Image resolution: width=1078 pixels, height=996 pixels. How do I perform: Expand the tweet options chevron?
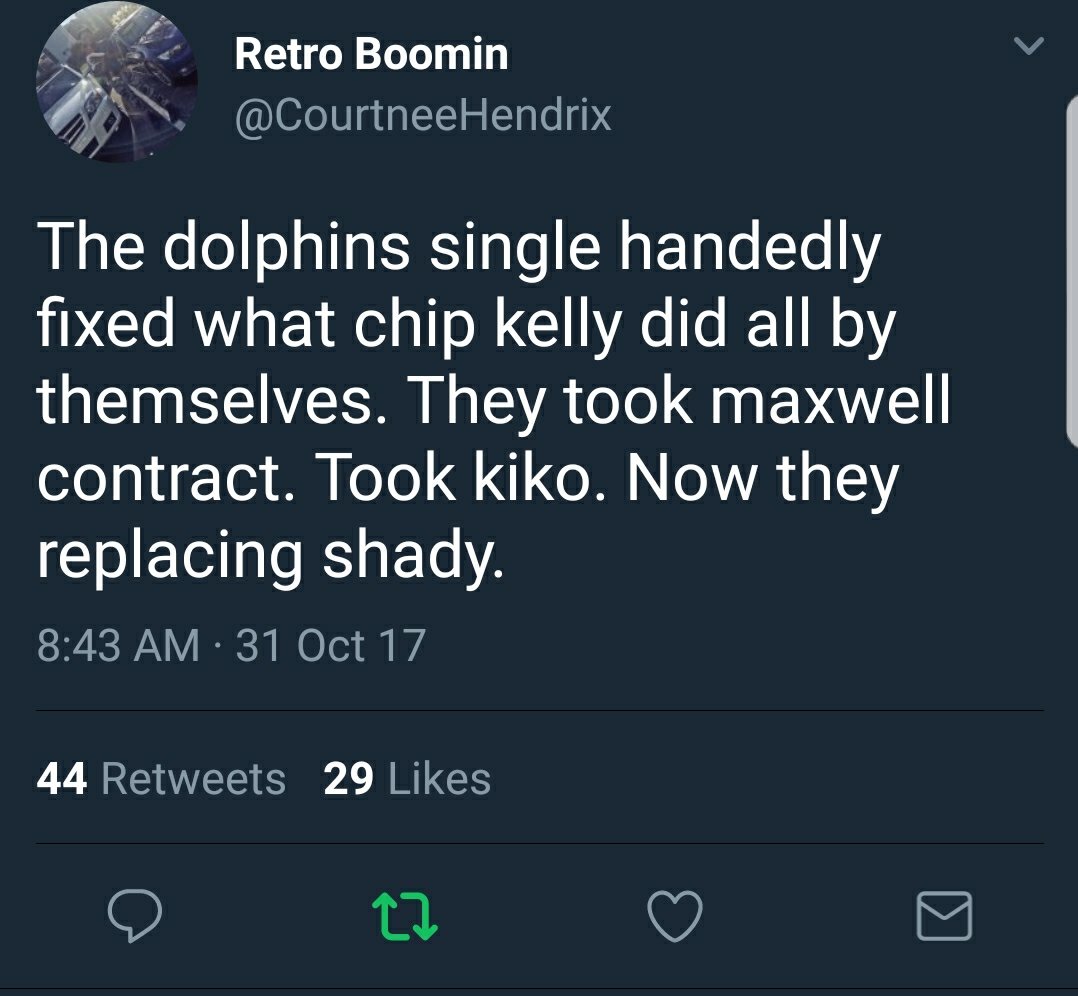click(1029, 47)
